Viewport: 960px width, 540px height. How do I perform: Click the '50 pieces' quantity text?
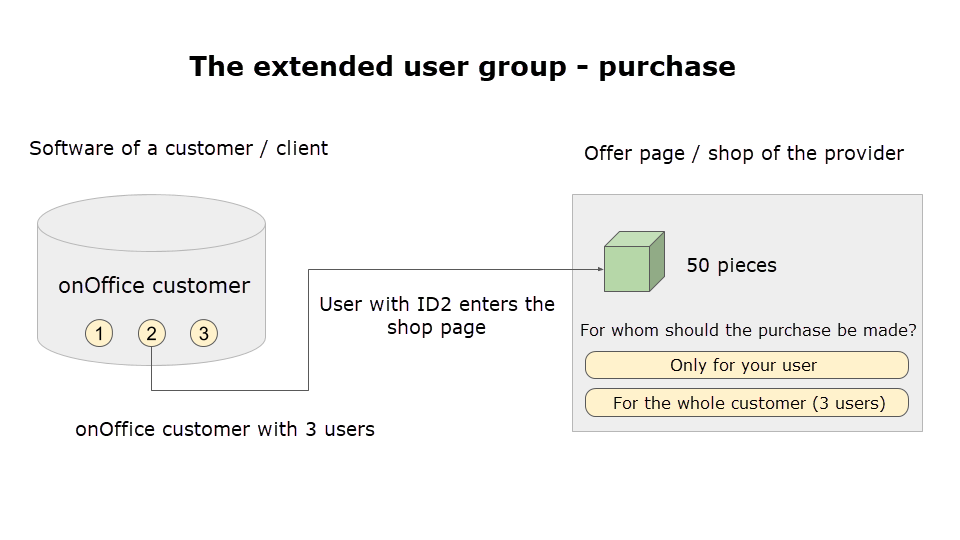(x=731, y=265)
